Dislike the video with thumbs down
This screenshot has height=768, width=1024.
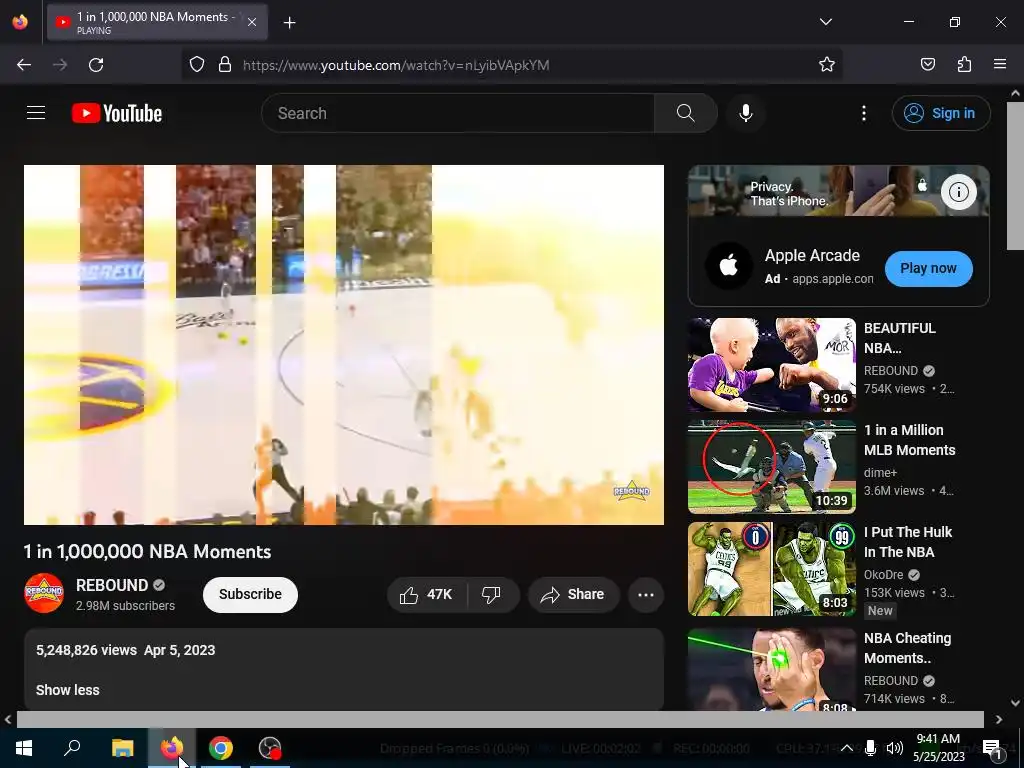click(x=492, y=595)
